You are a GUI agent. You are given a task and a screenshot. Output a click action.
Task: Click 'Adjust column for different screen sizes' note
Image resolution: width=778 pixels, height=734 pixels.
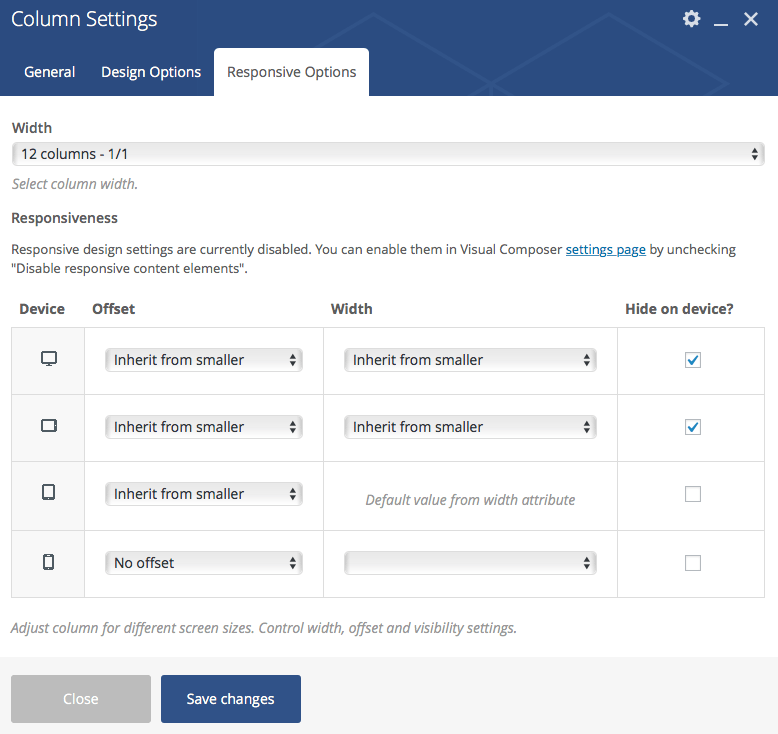(x=264, y=628)
